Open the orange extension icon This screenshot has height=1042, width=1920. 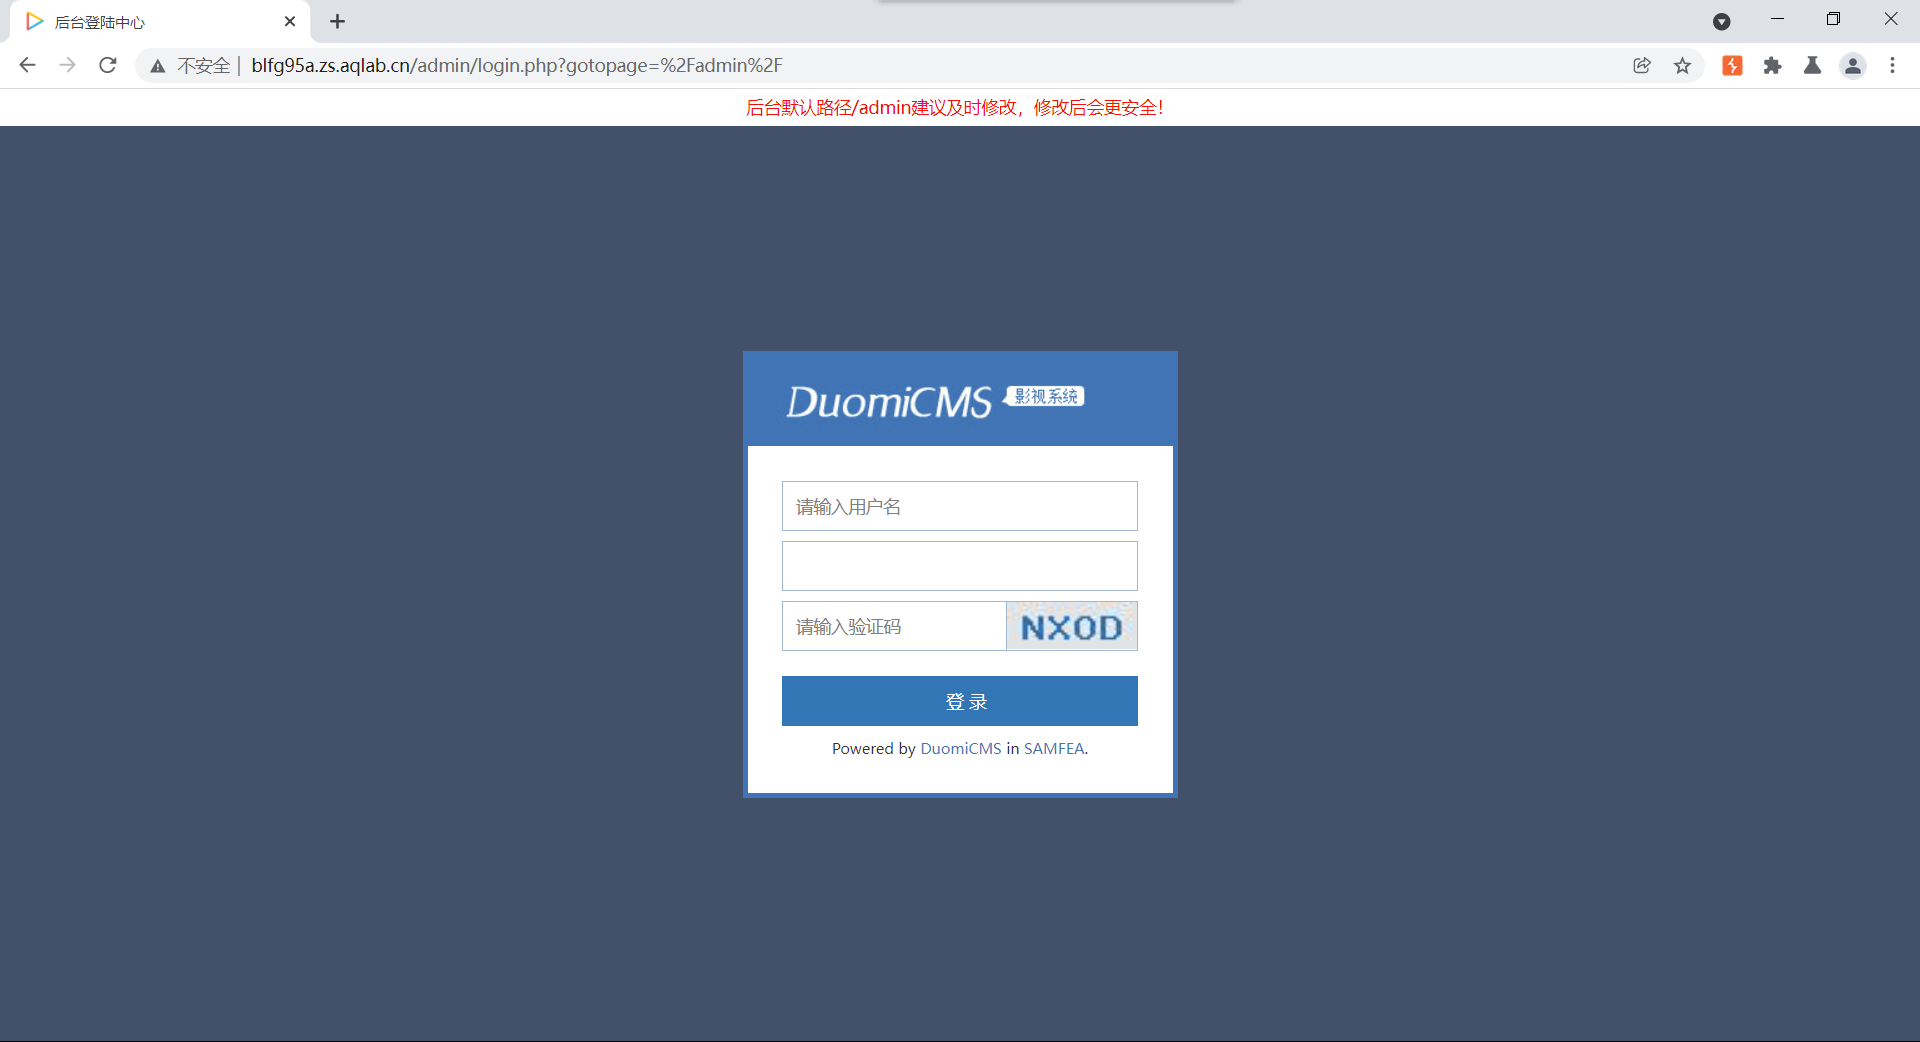(x=1732, y=65)
